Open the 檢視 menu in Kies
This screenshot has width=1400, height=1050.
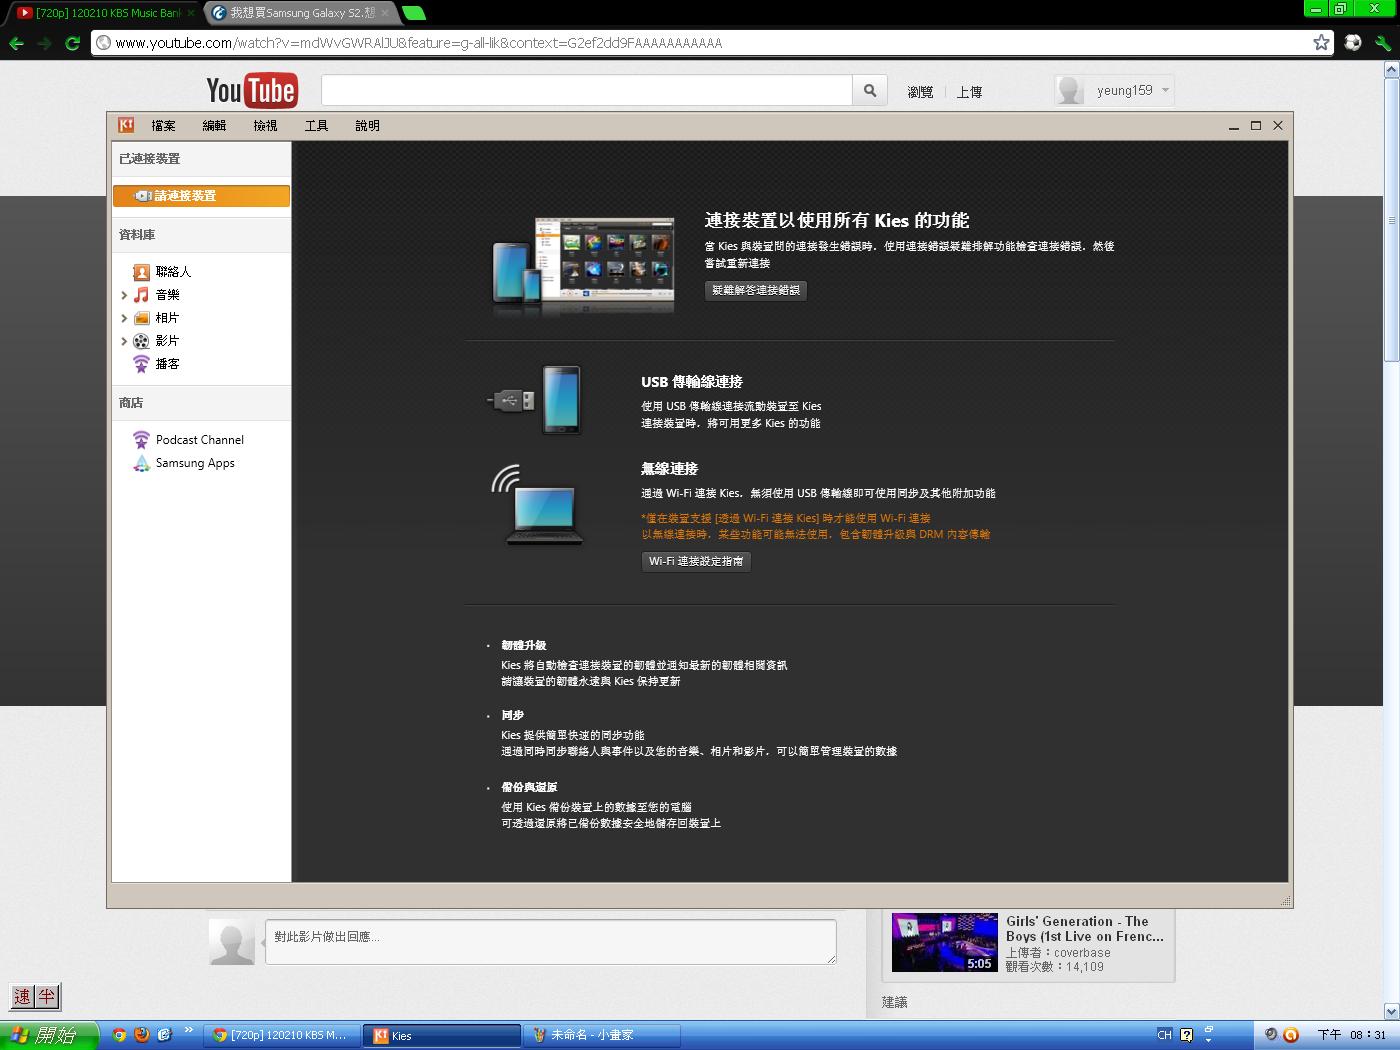click(265, 126)
